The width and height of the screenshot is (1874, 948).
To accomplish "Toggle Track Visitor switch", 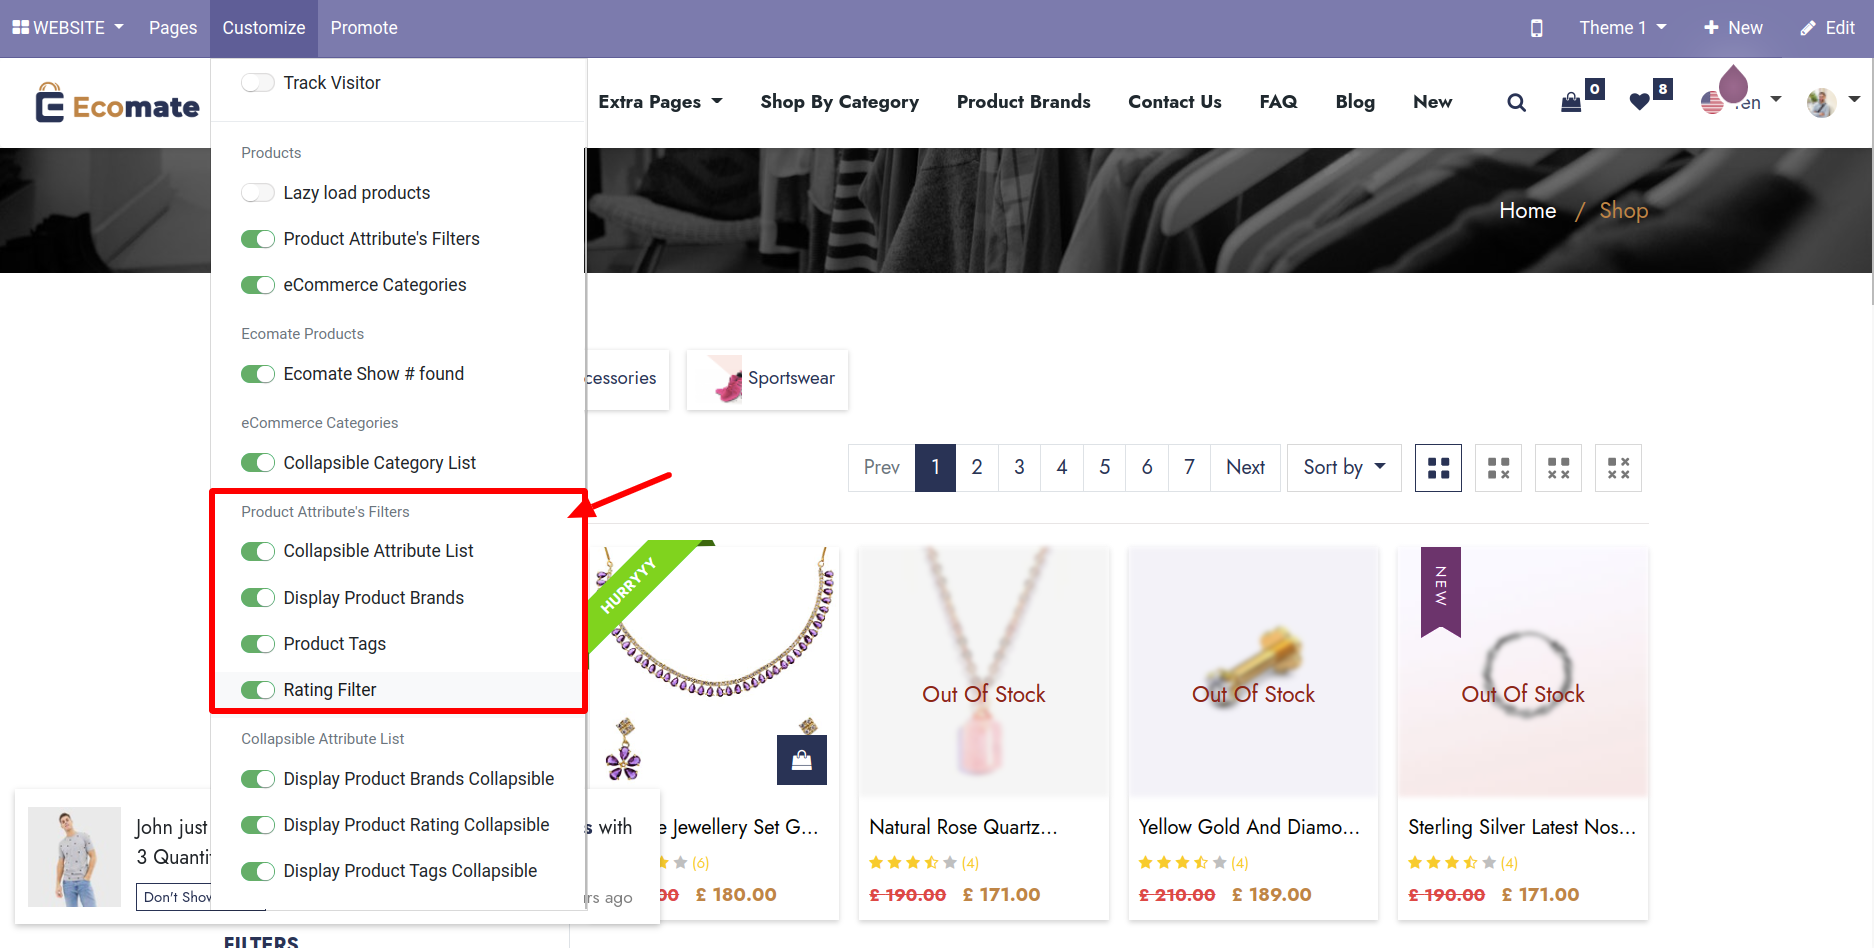I will [x=258, y=83].
